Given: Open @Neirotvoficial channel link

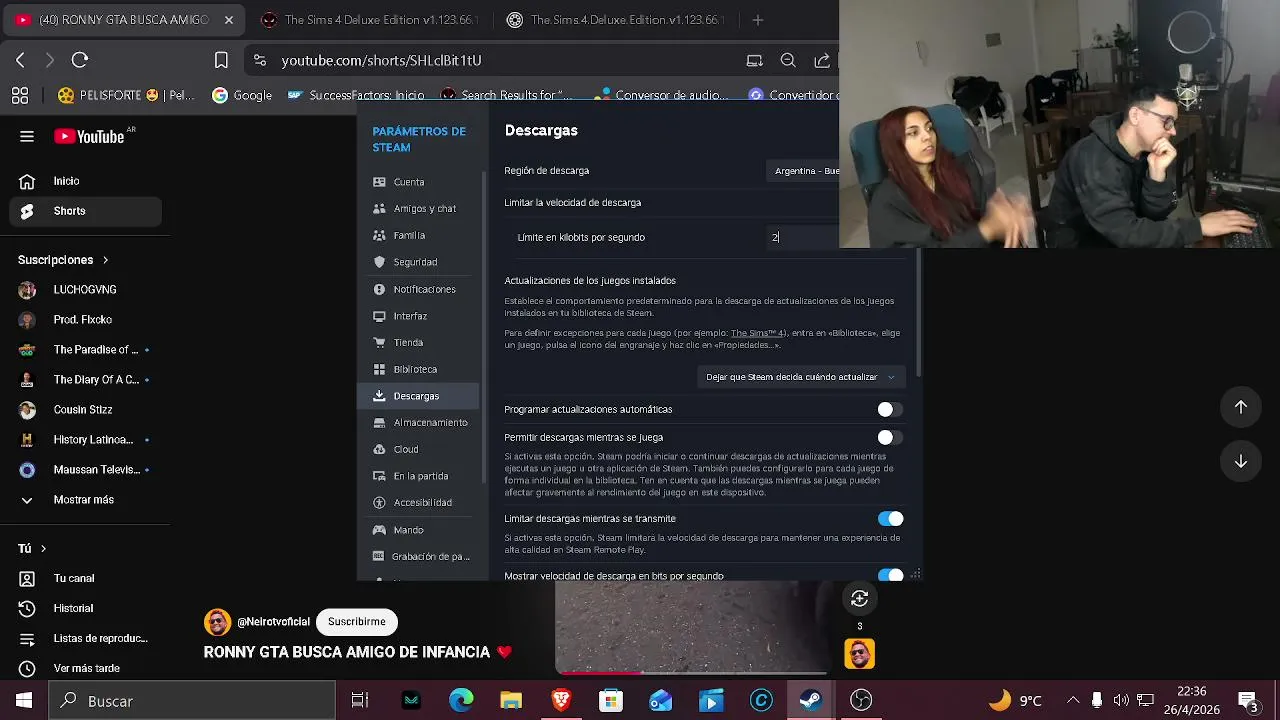Looking at the screenshot, I should coord(273,622).
